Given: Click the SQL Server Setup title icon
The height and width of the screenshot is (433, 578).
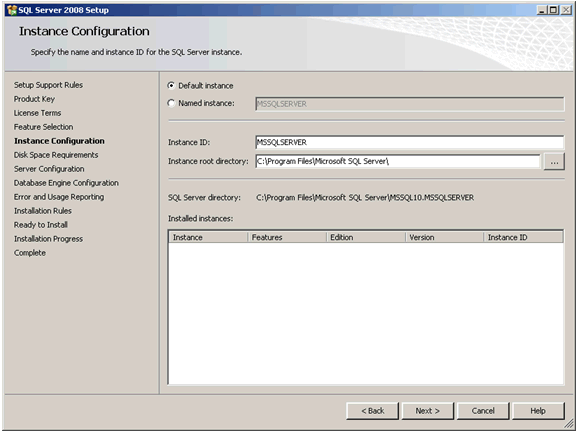Looking at the screenshot, I should pyautogui.click(x=12, y=10).
